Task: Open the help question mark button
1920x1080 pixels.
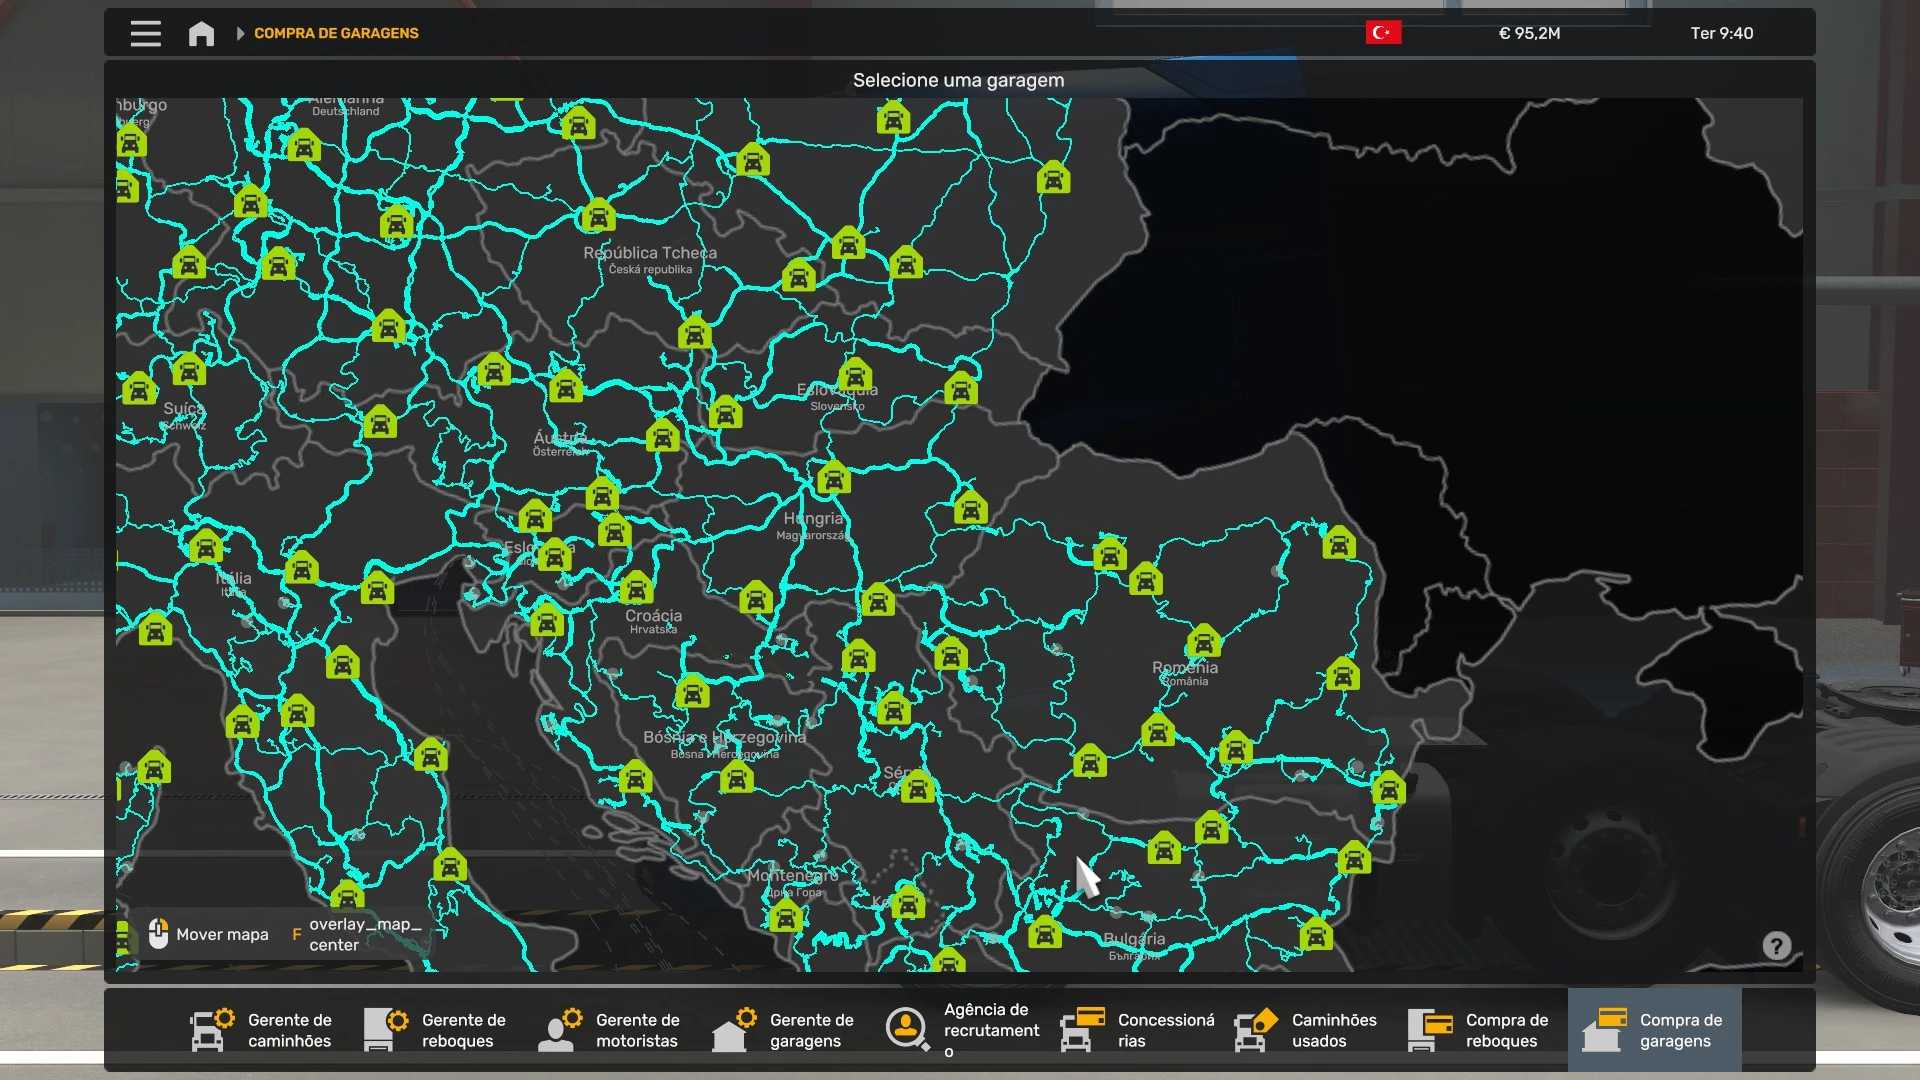Action: pyautogui.click(x=1776, y=946)
